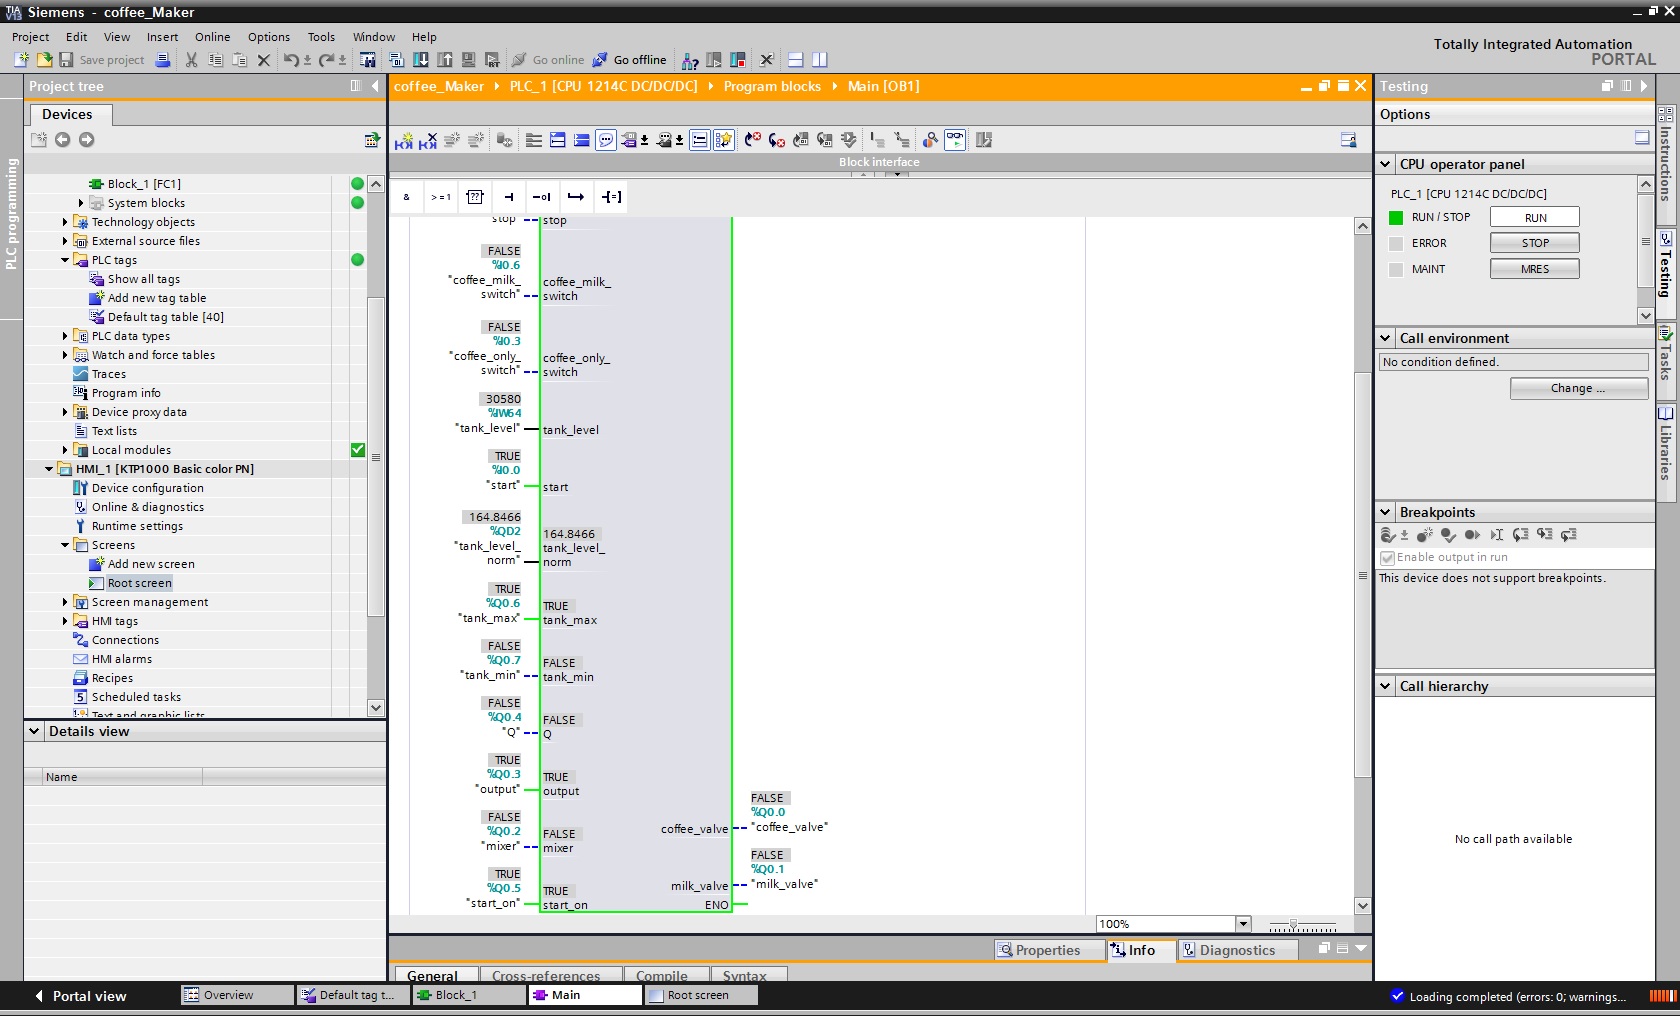This screenshot has width=1680, height=1018.
Task: Click the RUN button in CPU panel
Action: click(x=1535, y=217)
